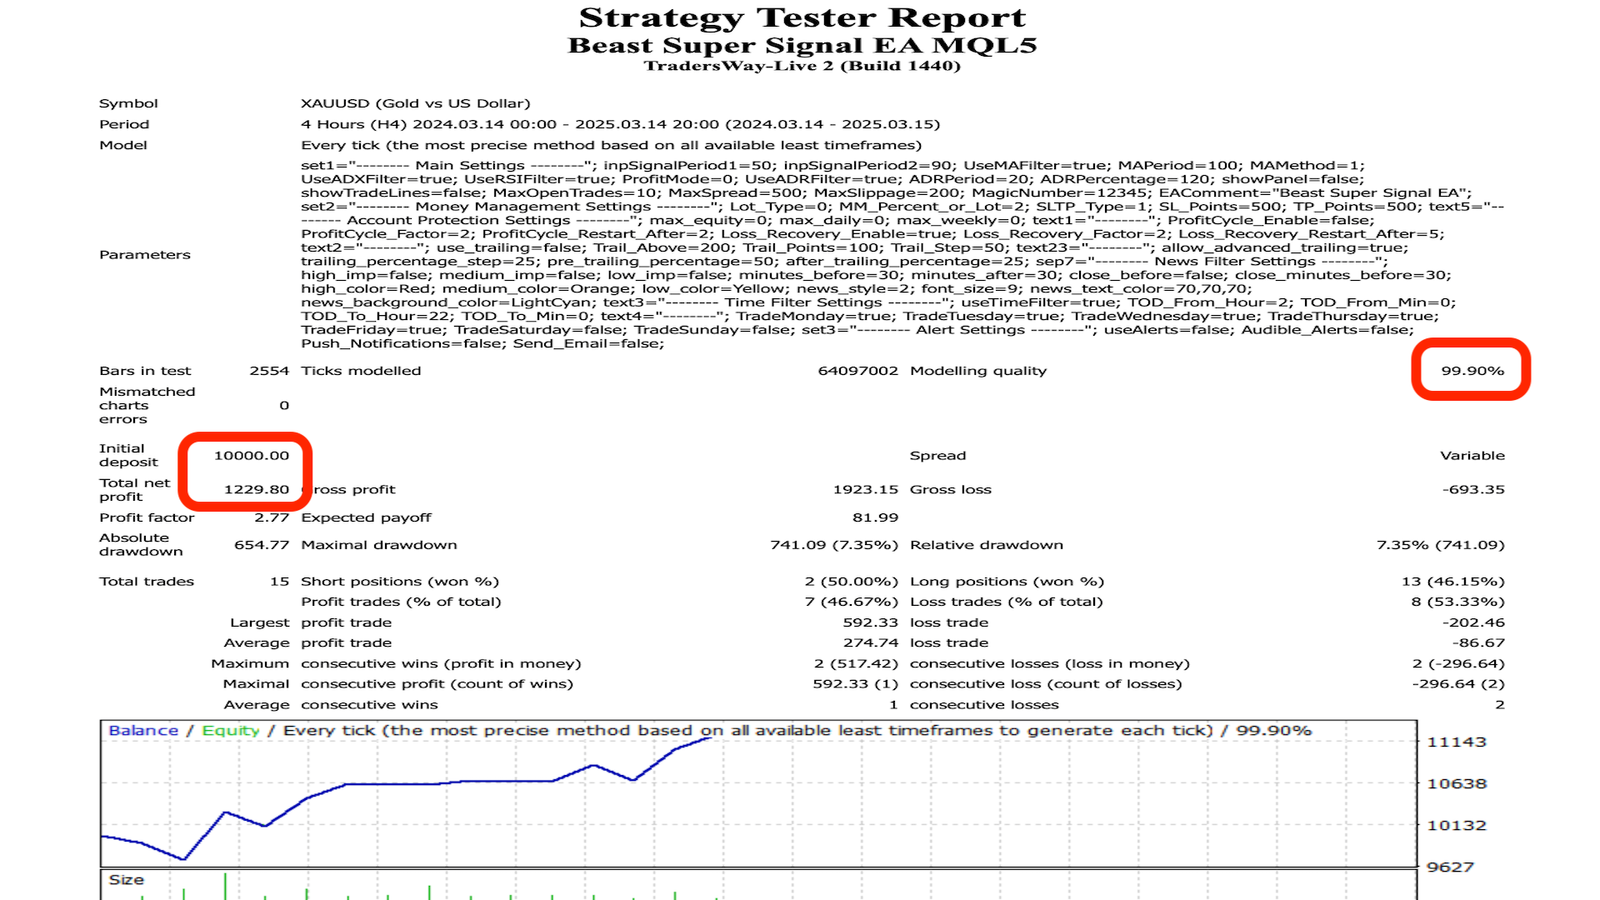This screenshot has width=1600, height=900.
Task: Click the Mismatched charts errors label
Action: pyautogui.click(x=147, y=405)
